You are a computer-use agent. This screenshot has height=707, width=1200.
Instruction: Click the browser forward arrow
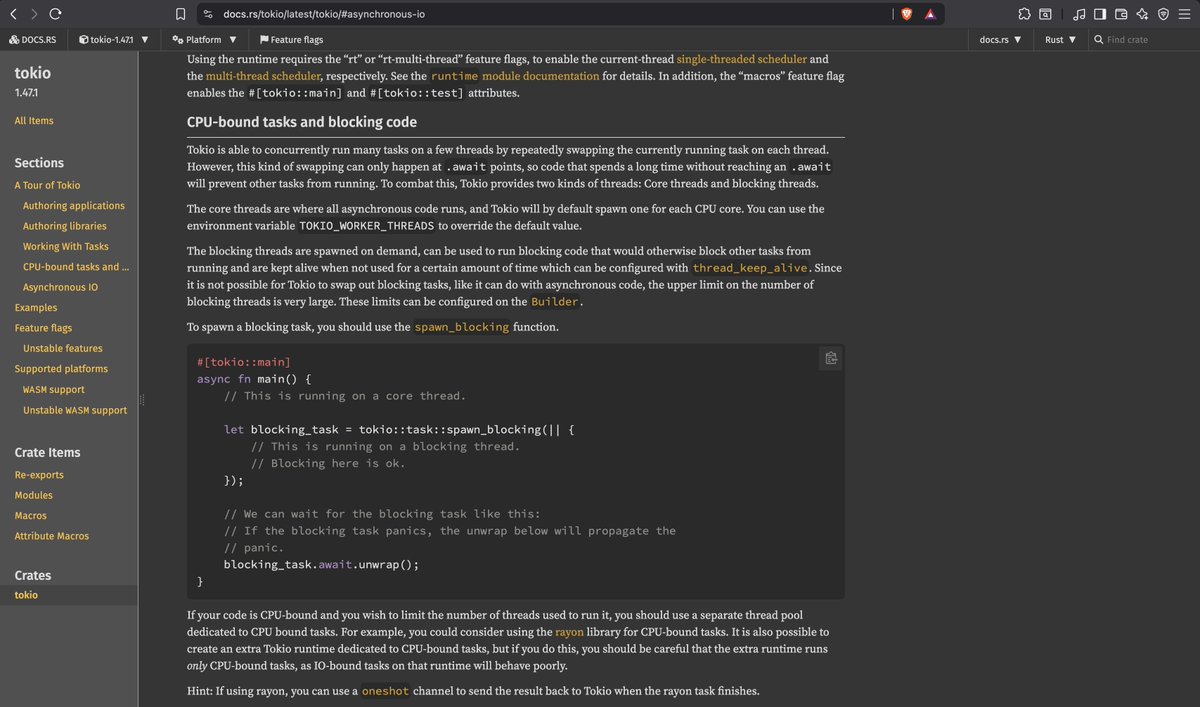coord(34,14)
